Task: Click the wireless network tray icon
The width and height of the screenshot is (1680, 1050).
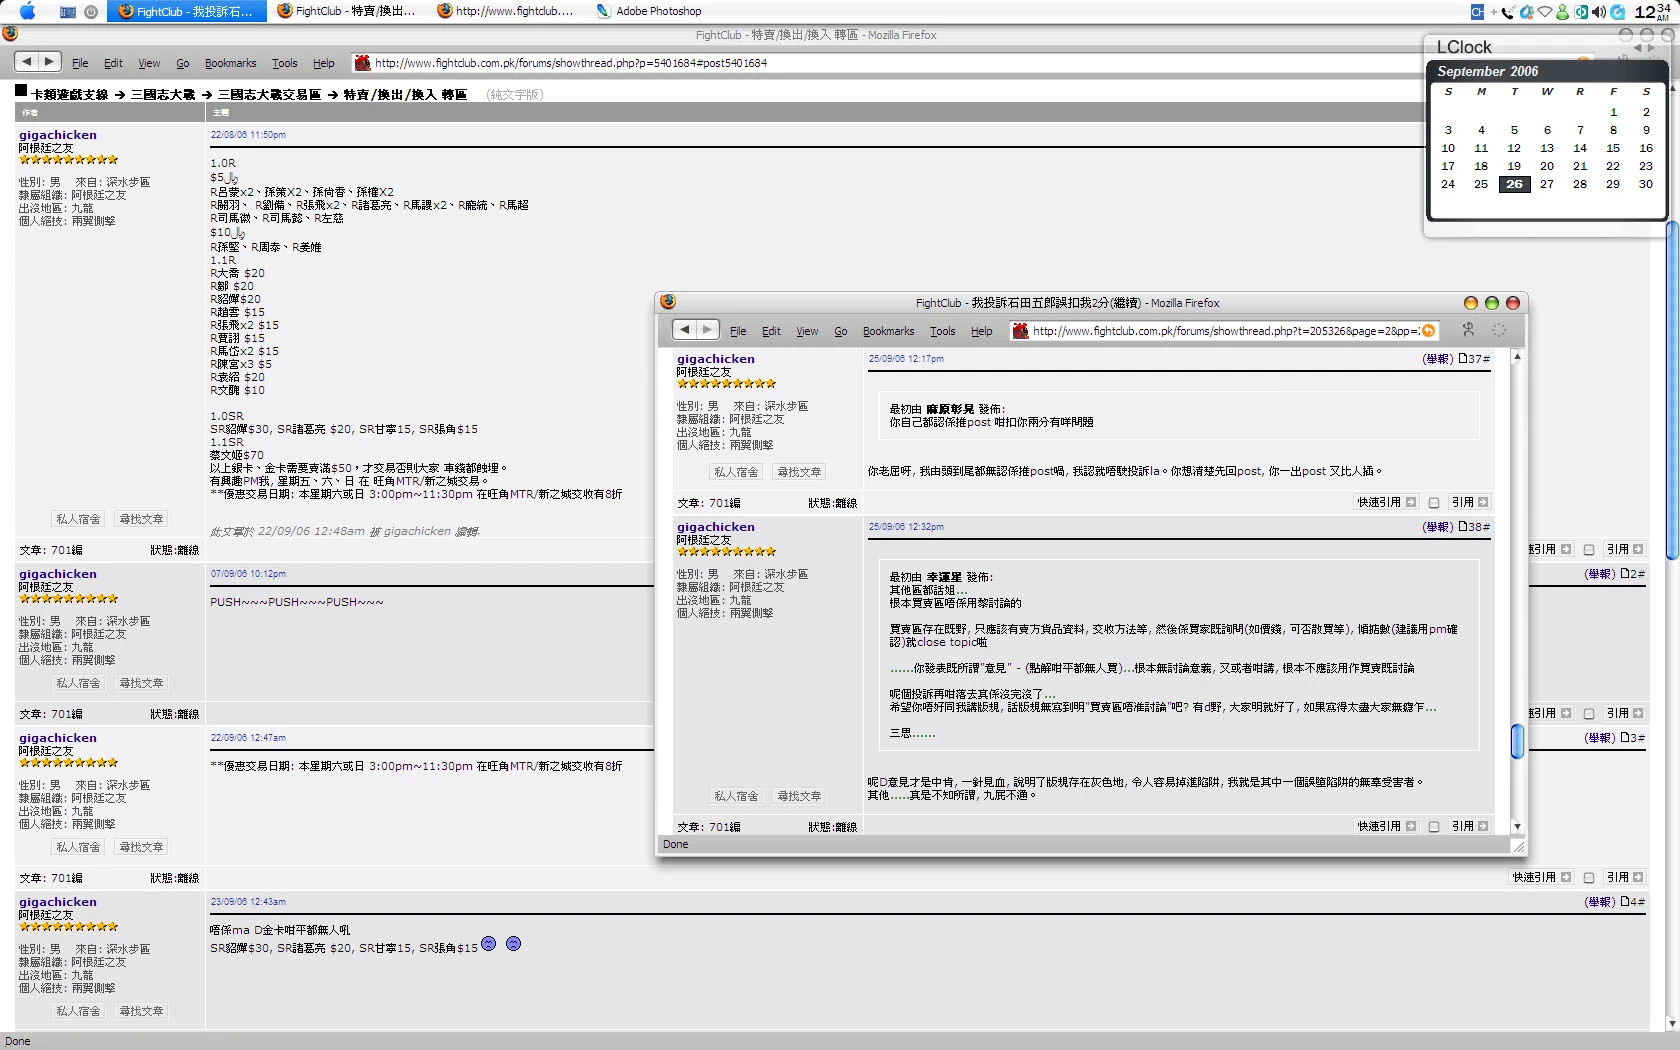Action: coord(1545,12)
